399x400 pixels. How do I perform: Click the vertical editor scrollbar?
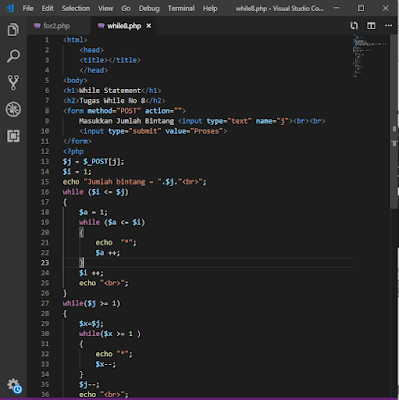pos(394,122)
